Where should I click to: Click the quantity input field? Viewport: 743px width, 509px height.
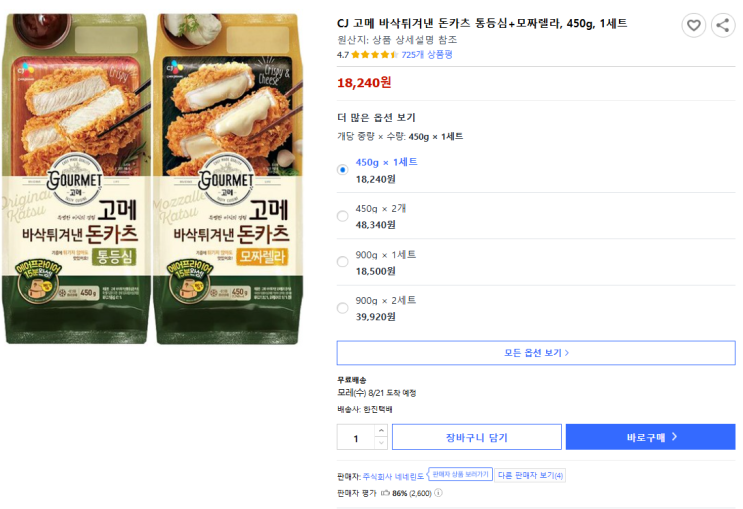click(355, 437)
